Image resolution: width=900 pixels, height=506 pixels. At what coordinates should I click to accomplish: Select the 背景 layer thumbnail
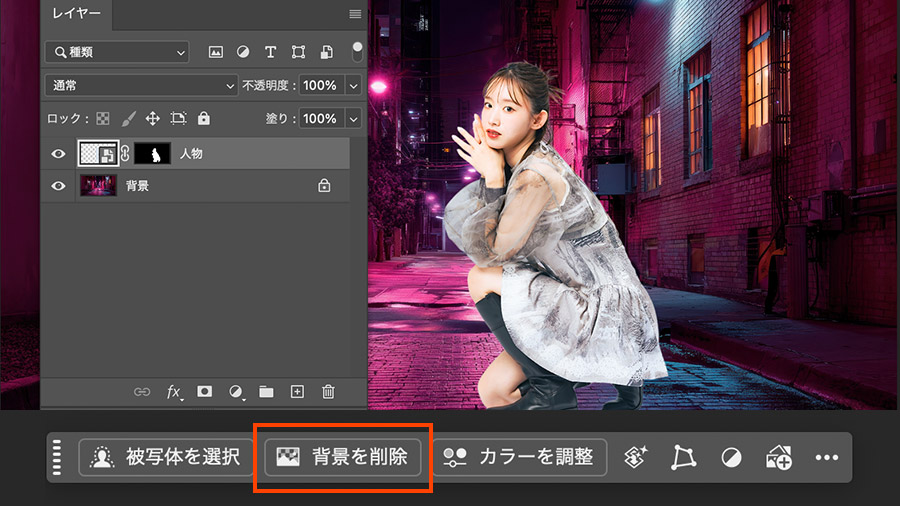click(98, 186)
